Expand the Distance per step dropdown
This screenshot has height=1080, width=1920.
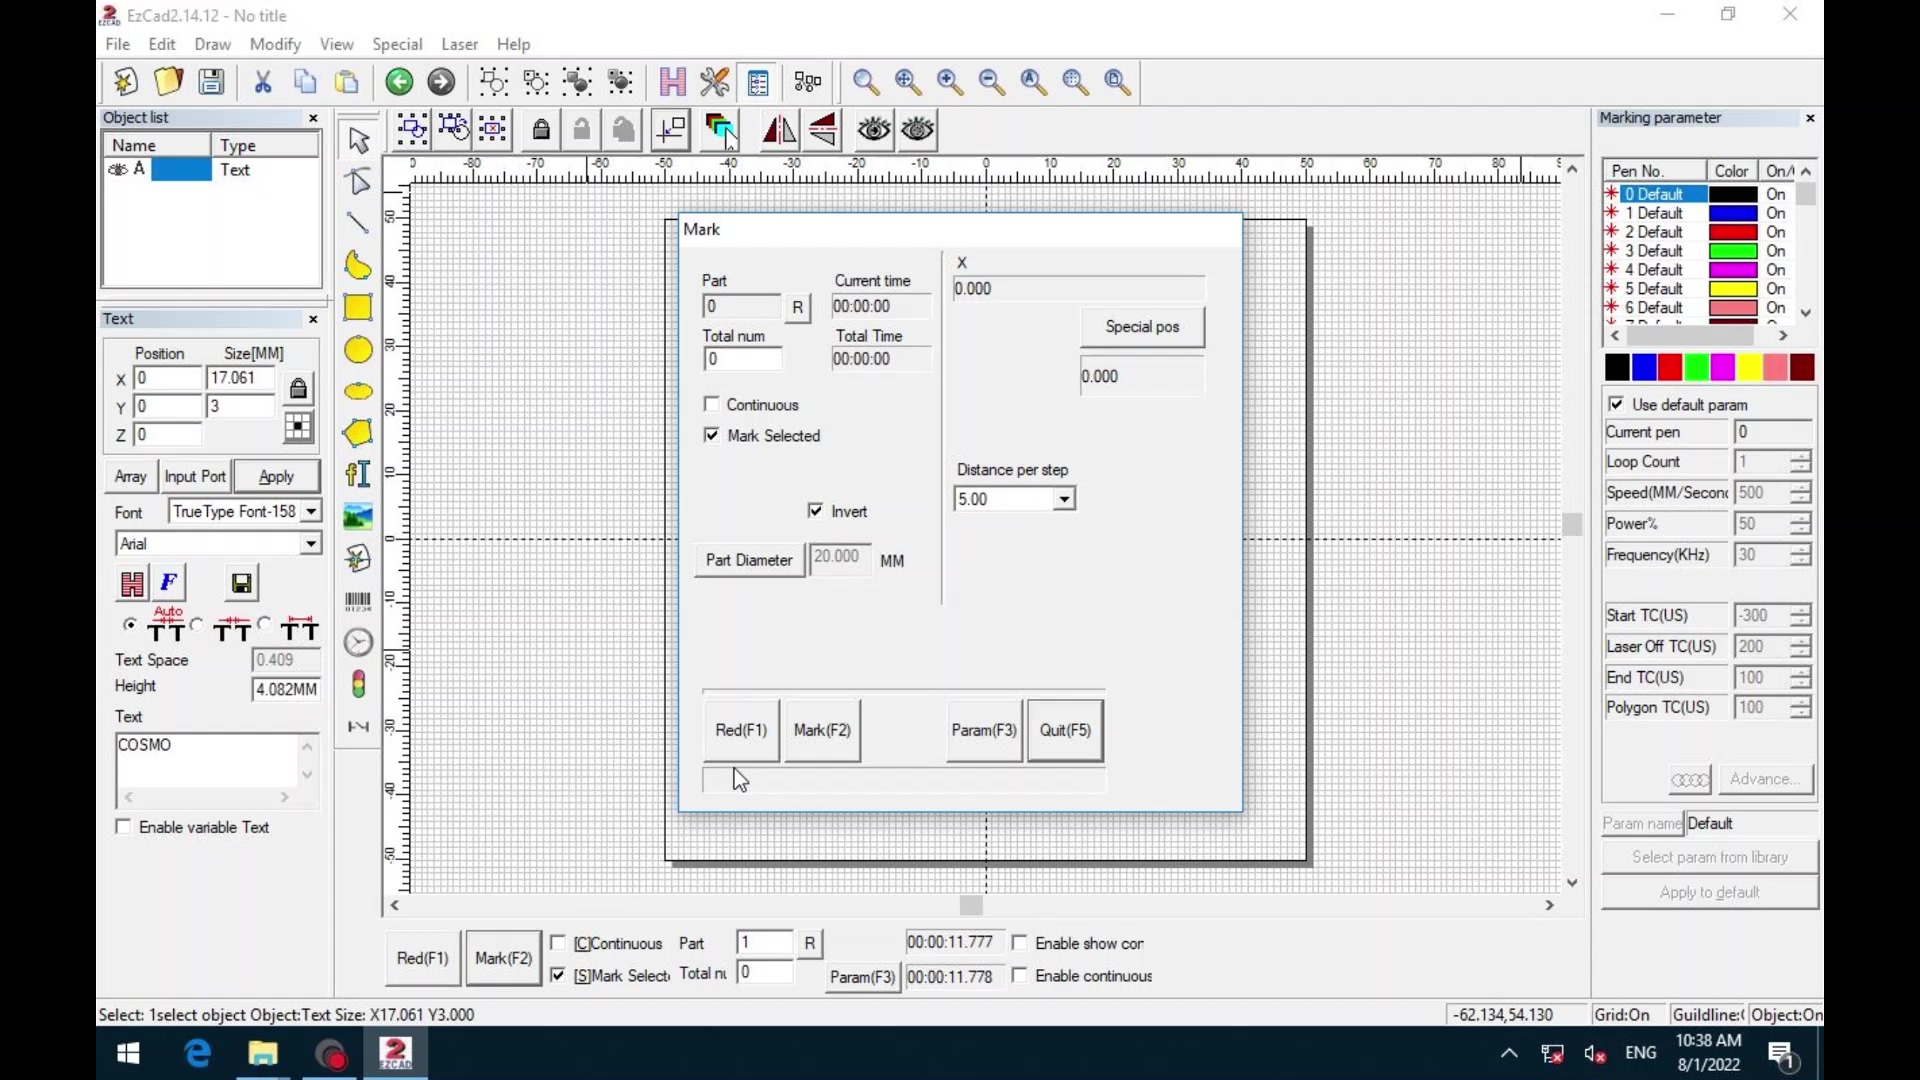[1065, 499]
